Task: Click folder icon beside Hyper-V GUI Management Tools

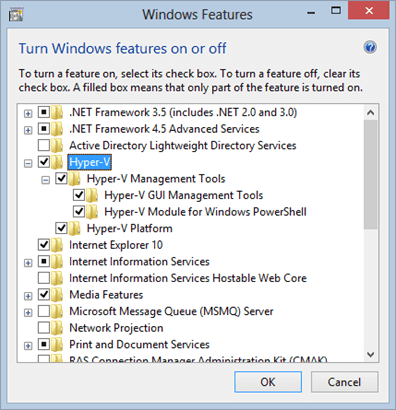Action: 92,195
